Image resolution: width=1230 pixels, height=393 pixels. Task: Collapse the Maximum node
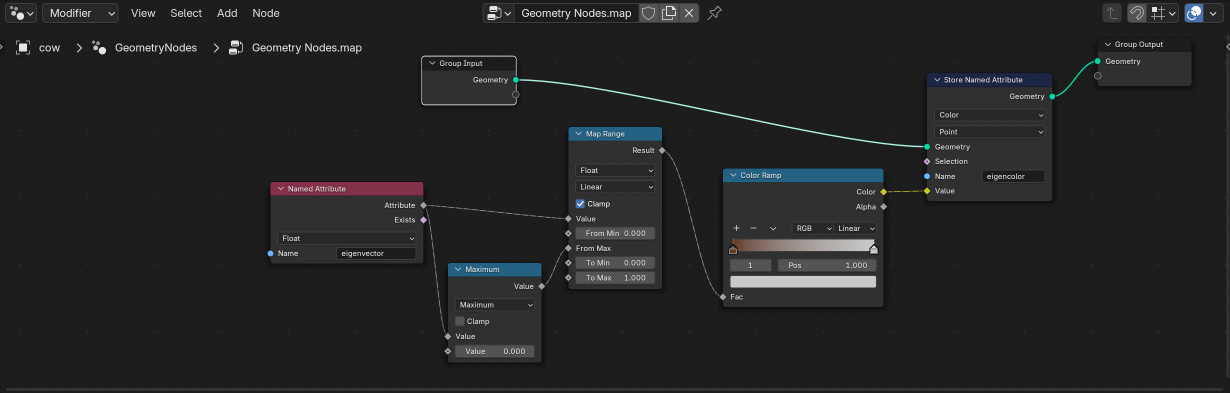tap(457, 270)
